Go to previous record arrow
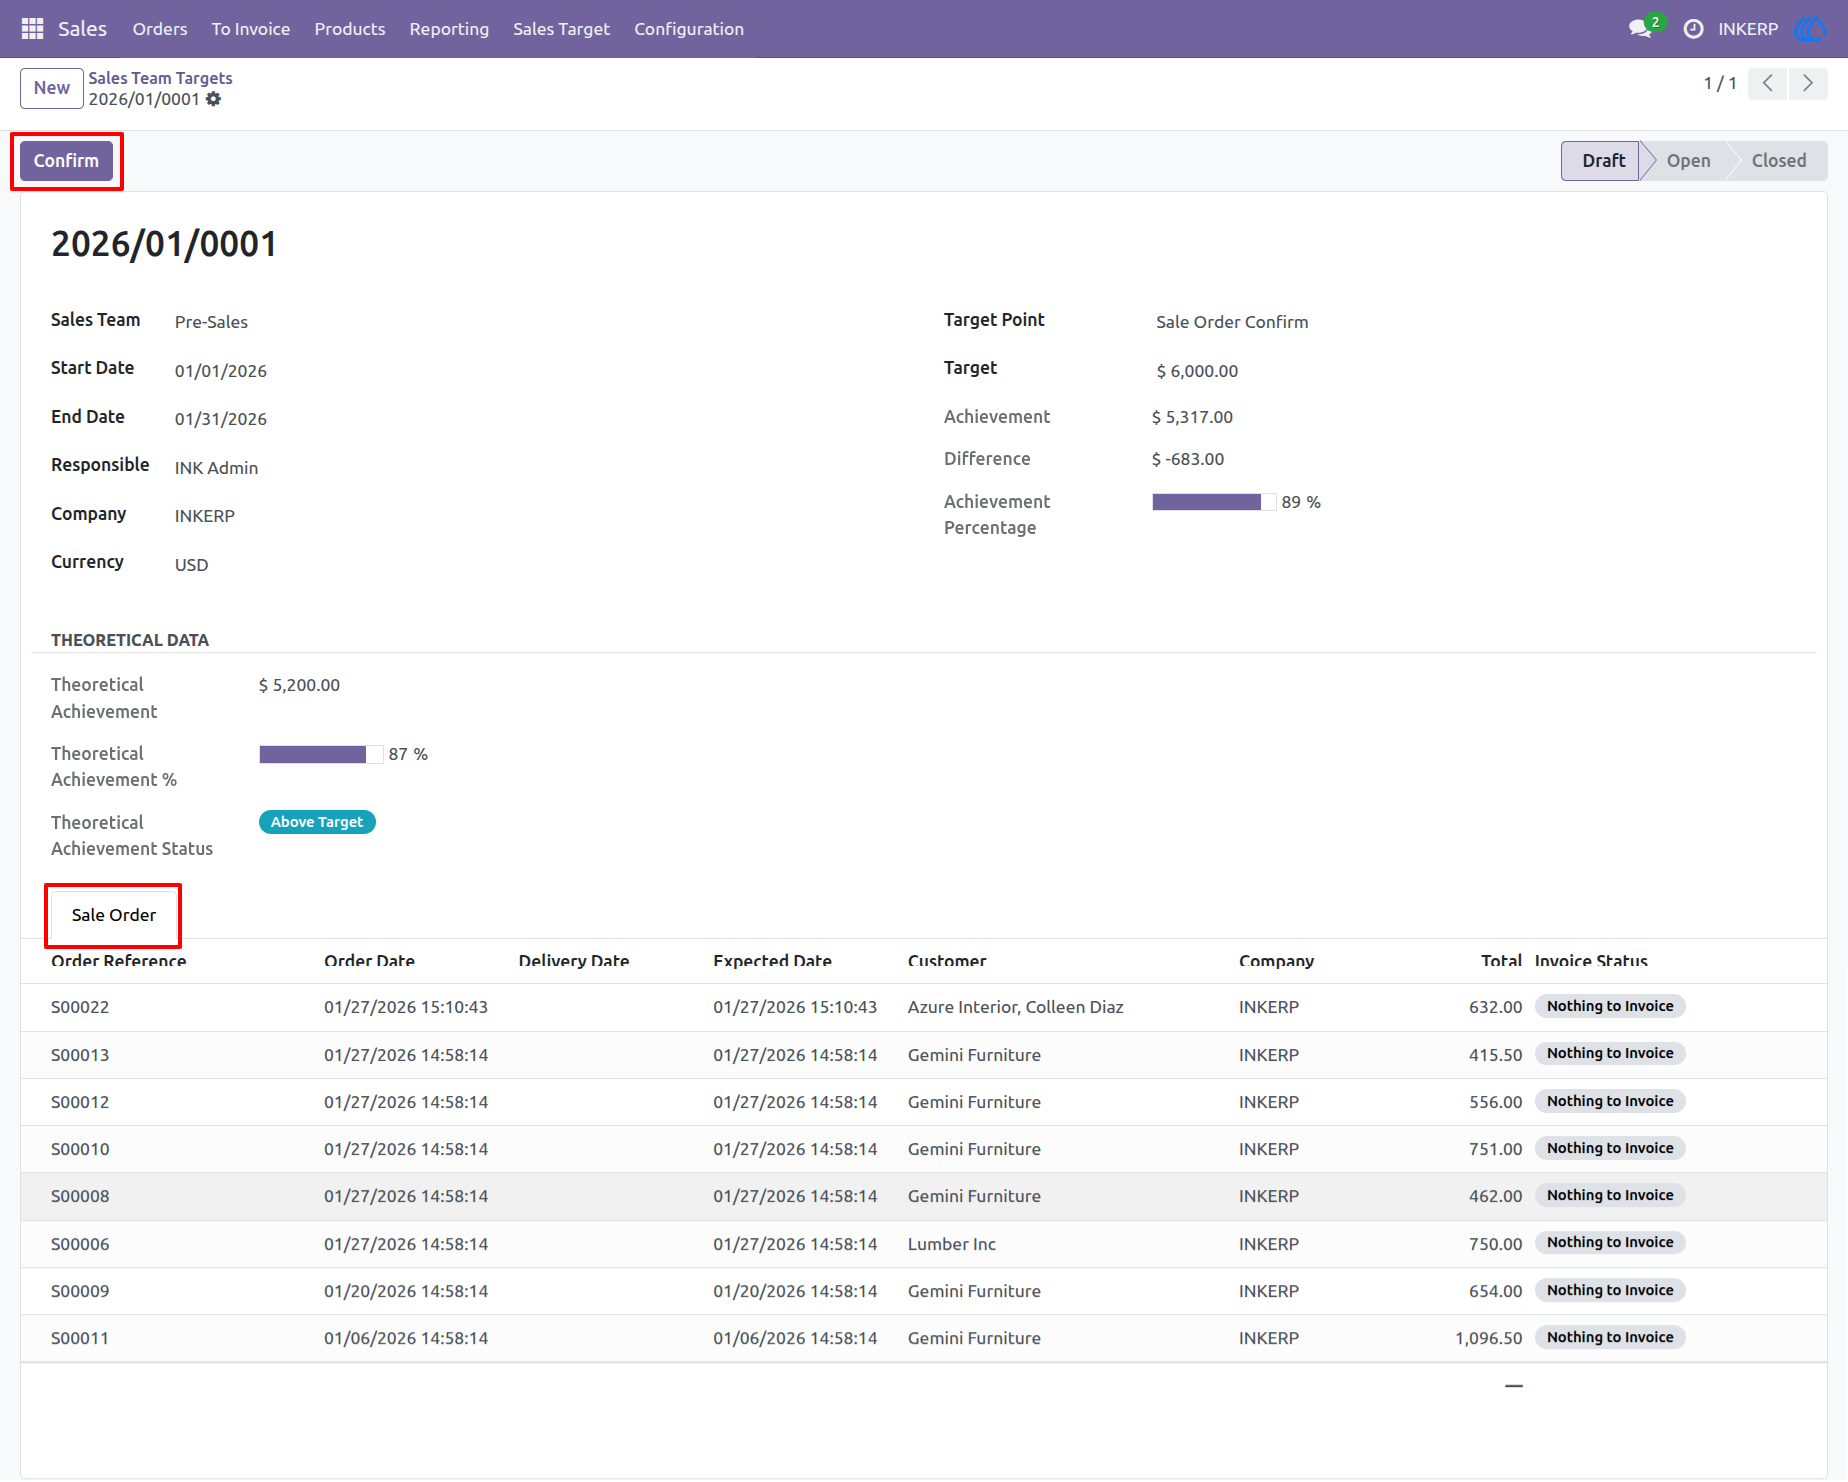The image size is (1848, 1482). coord(1768,83)
